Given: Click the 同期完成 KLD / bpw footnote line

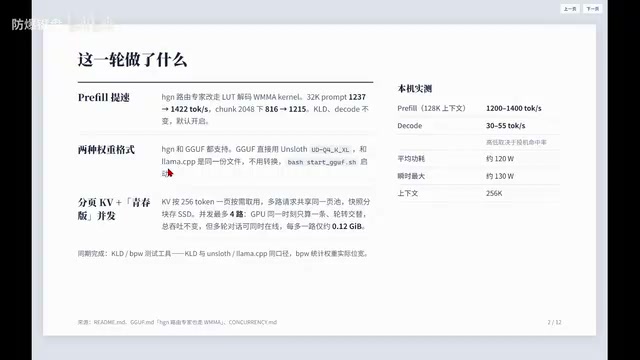Looking at the screenshot, I should 223,253.
